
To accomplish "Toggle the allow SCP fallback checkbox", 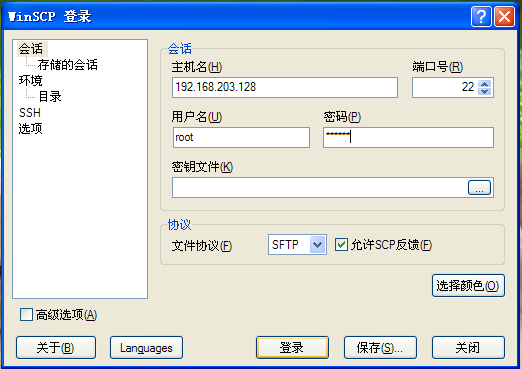I will 341,245.
